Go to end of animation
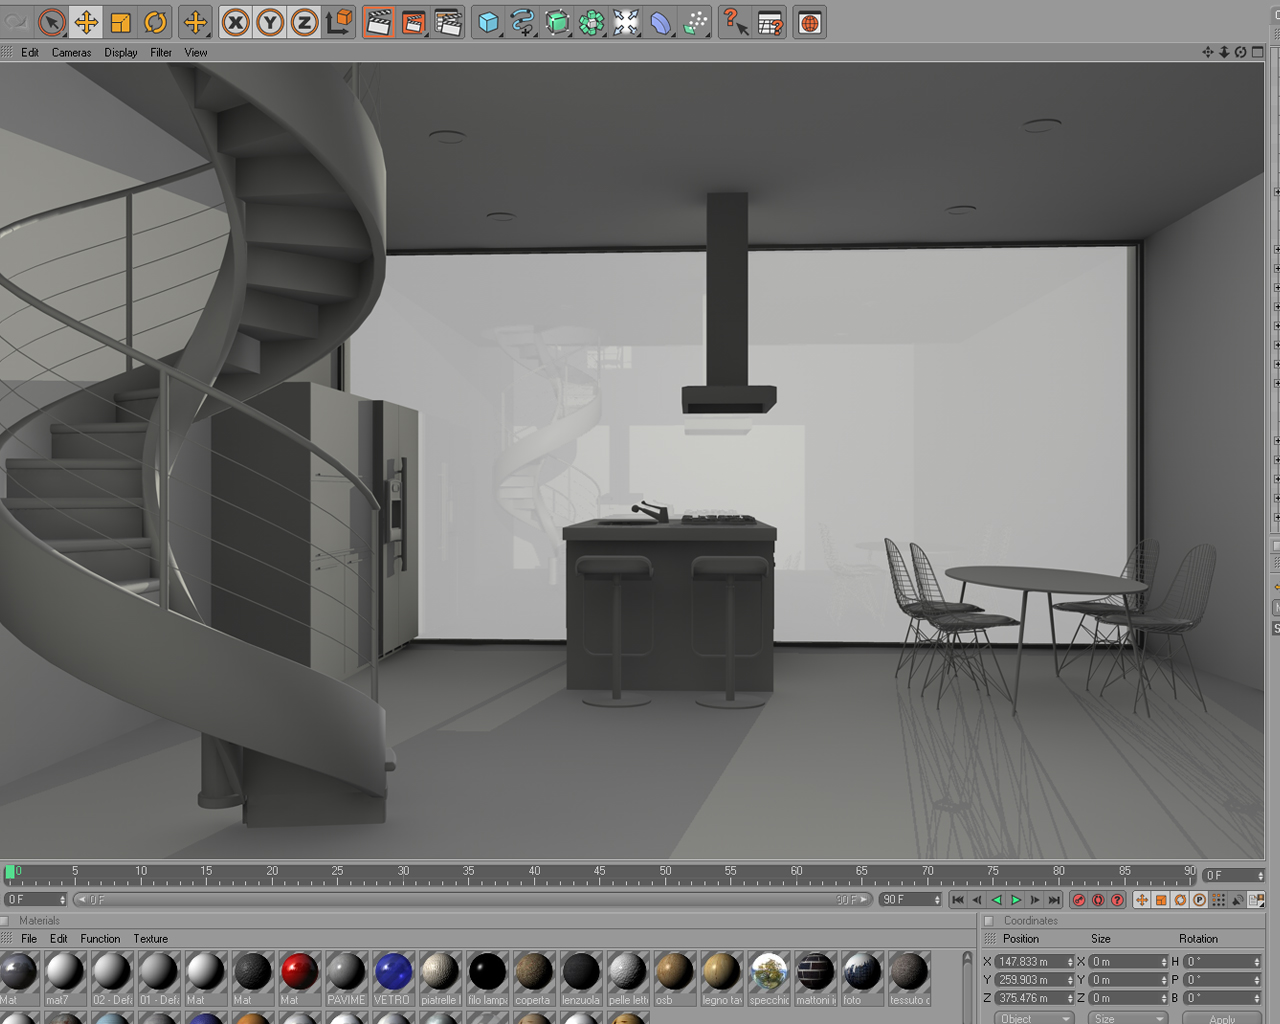The image size is (1280, 1024). tap(1054, 900)
